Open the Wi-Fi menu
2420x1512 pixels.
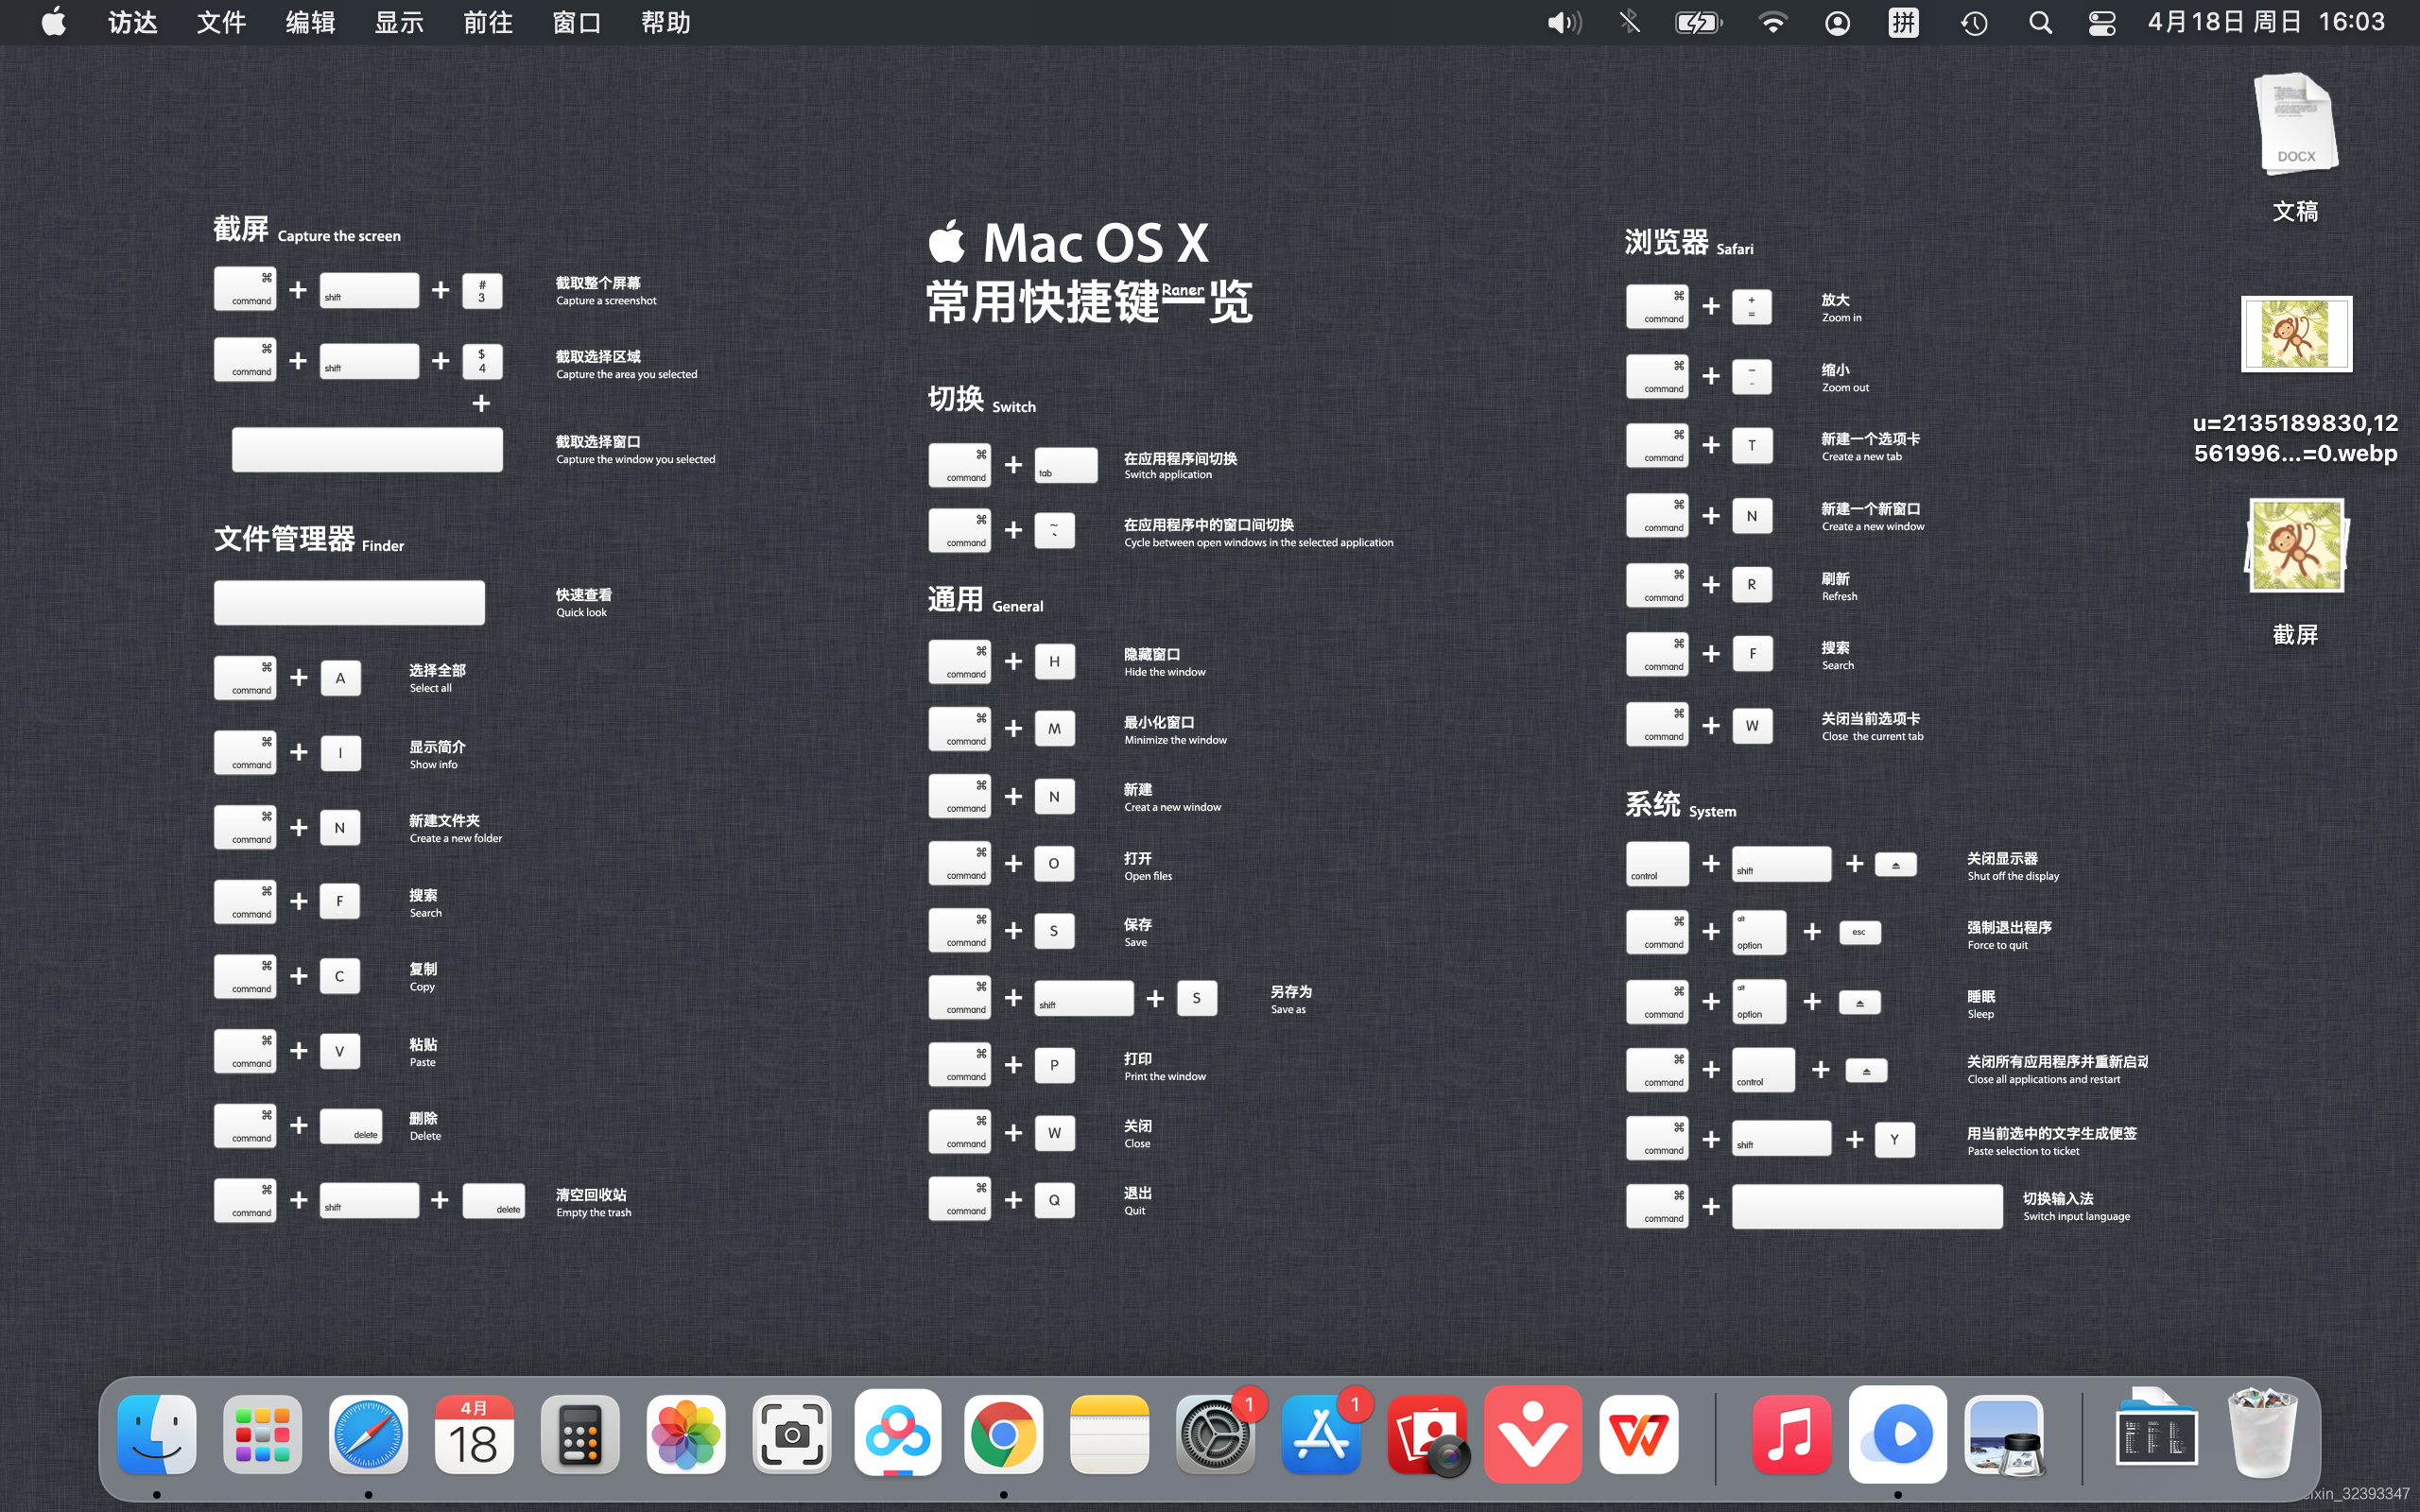(1772, 22)
